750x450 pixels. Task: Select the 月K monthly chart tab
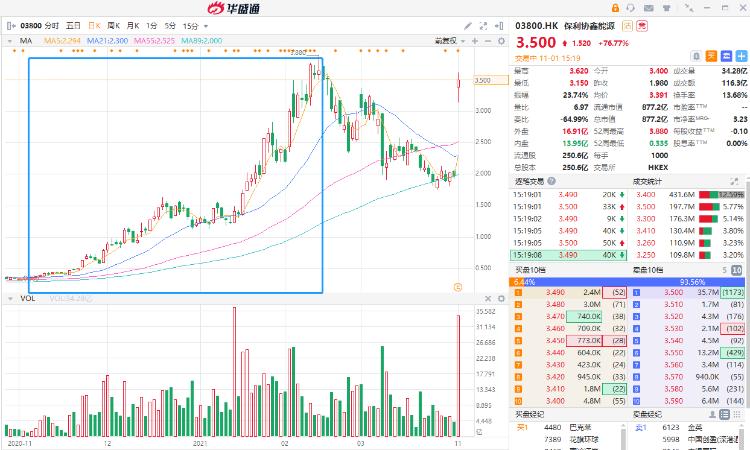132,26
